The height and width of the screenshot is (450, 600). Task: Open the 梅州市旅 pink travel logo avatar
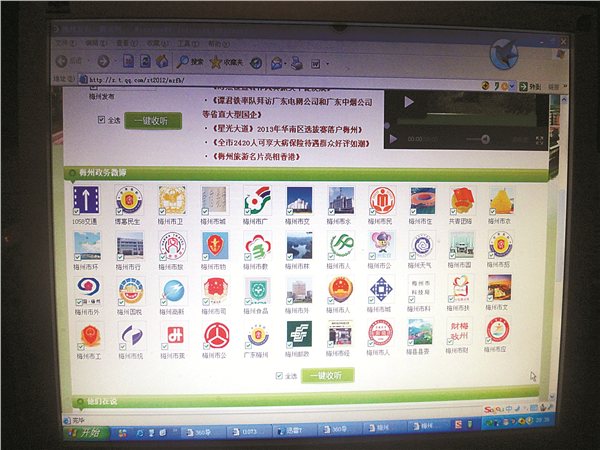tap(172, 246)
